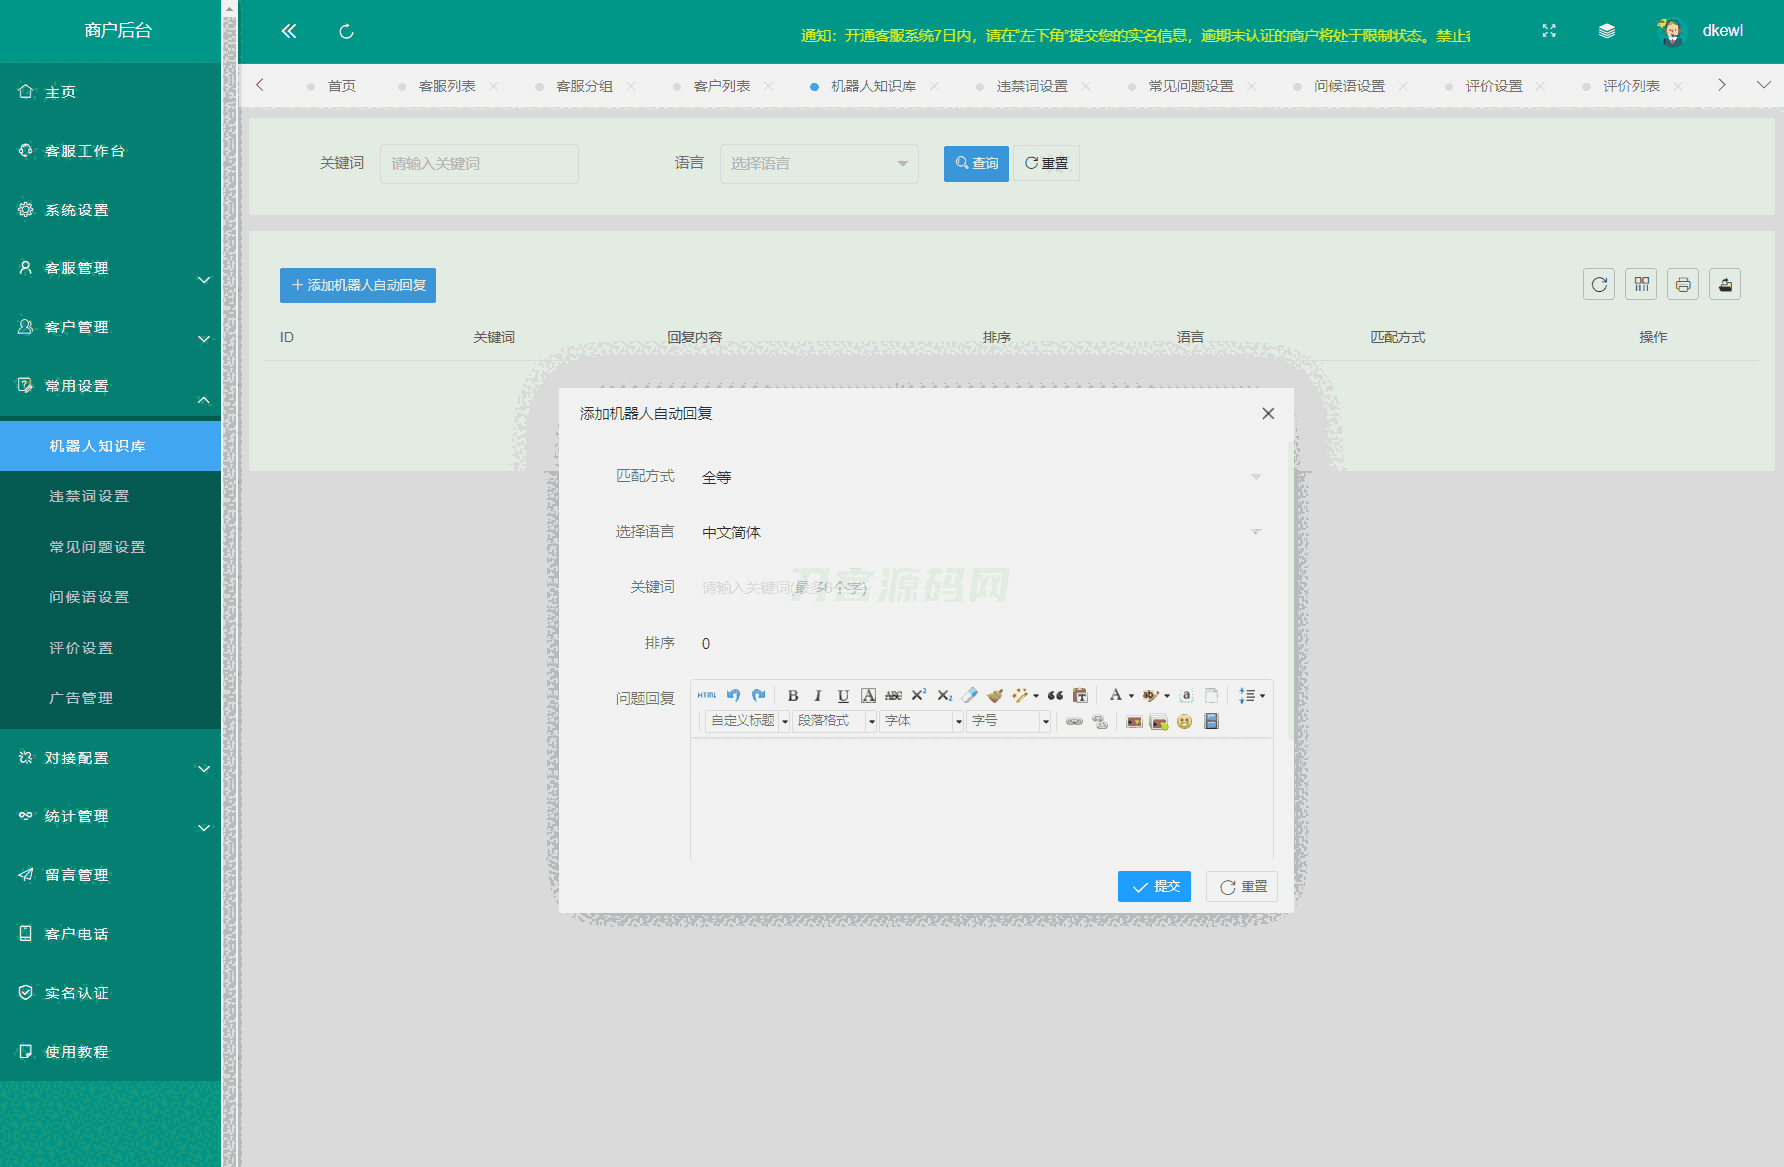Export the table data icon
The image size is (1784, 1167).
coord(1725,285)
